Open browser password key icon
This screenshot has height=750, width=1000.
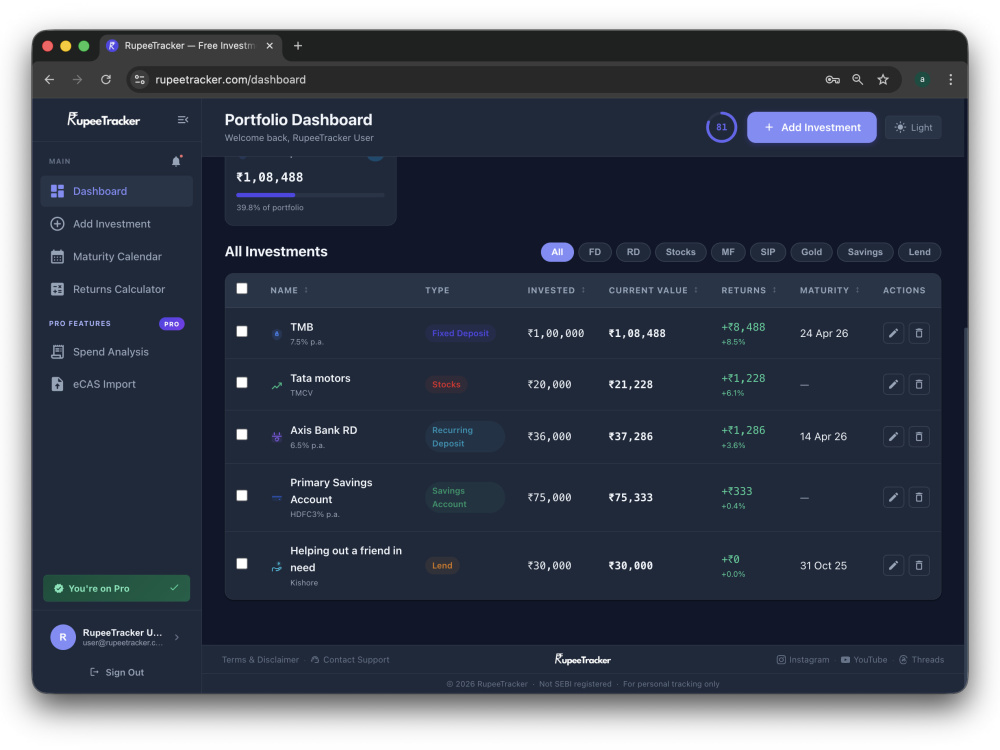(x=832, y=80)
